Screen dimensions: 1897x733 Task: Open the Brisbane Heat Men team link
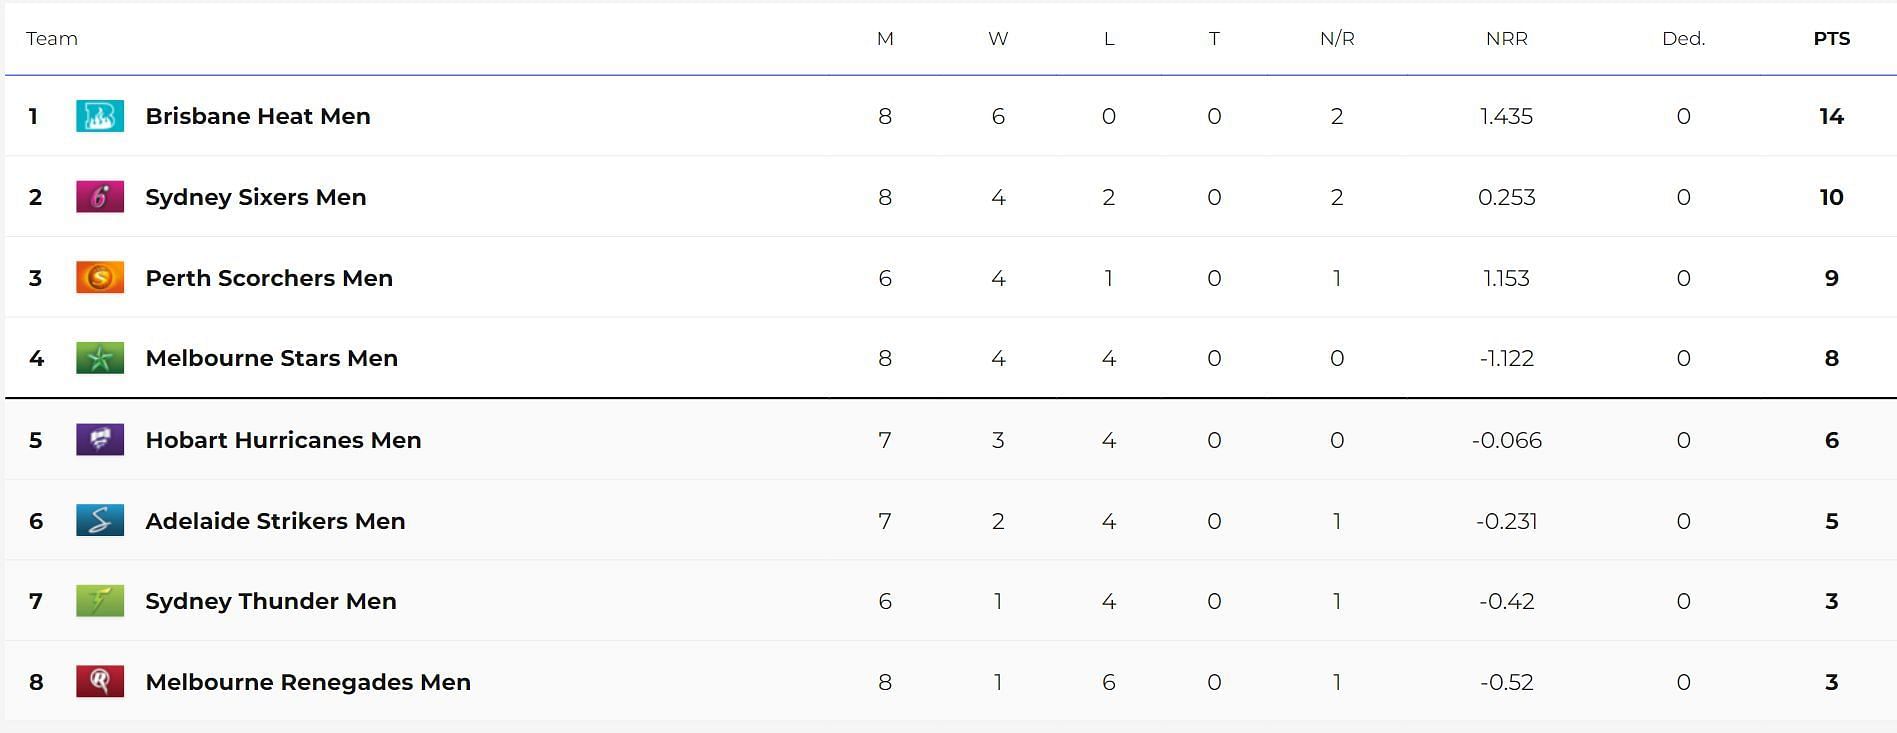pyautogui.click(x=258, y=116)
